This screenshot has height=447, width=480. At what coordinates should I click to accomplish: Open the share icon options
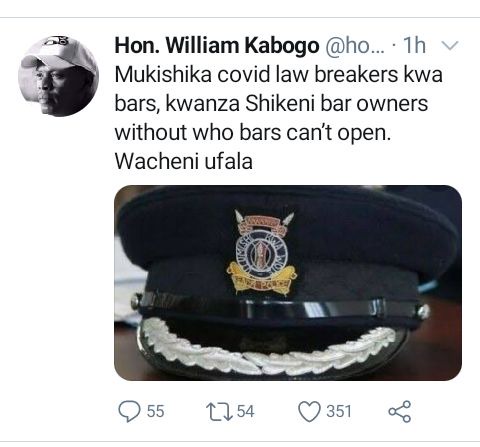(400, 412)
